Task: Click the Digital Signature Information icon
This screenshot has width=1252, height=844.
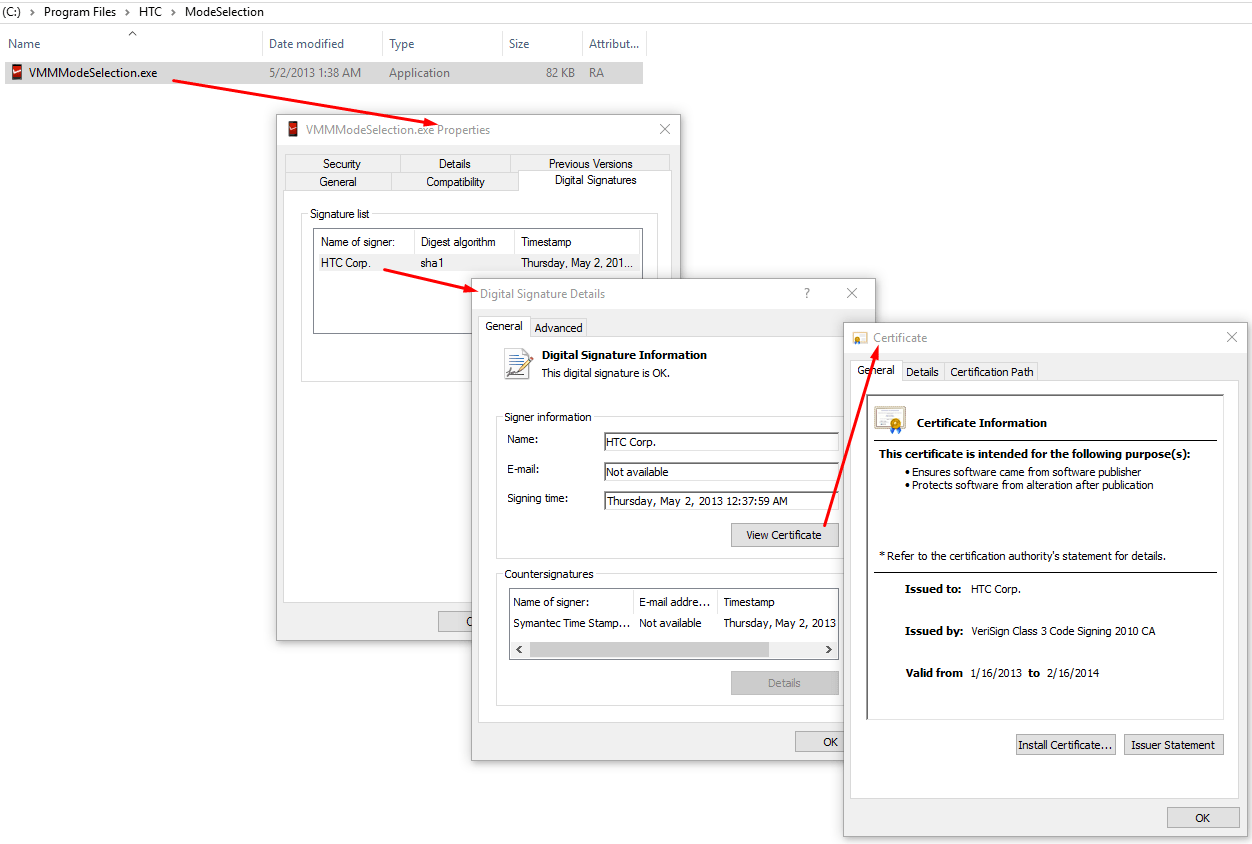Action: 518,364
